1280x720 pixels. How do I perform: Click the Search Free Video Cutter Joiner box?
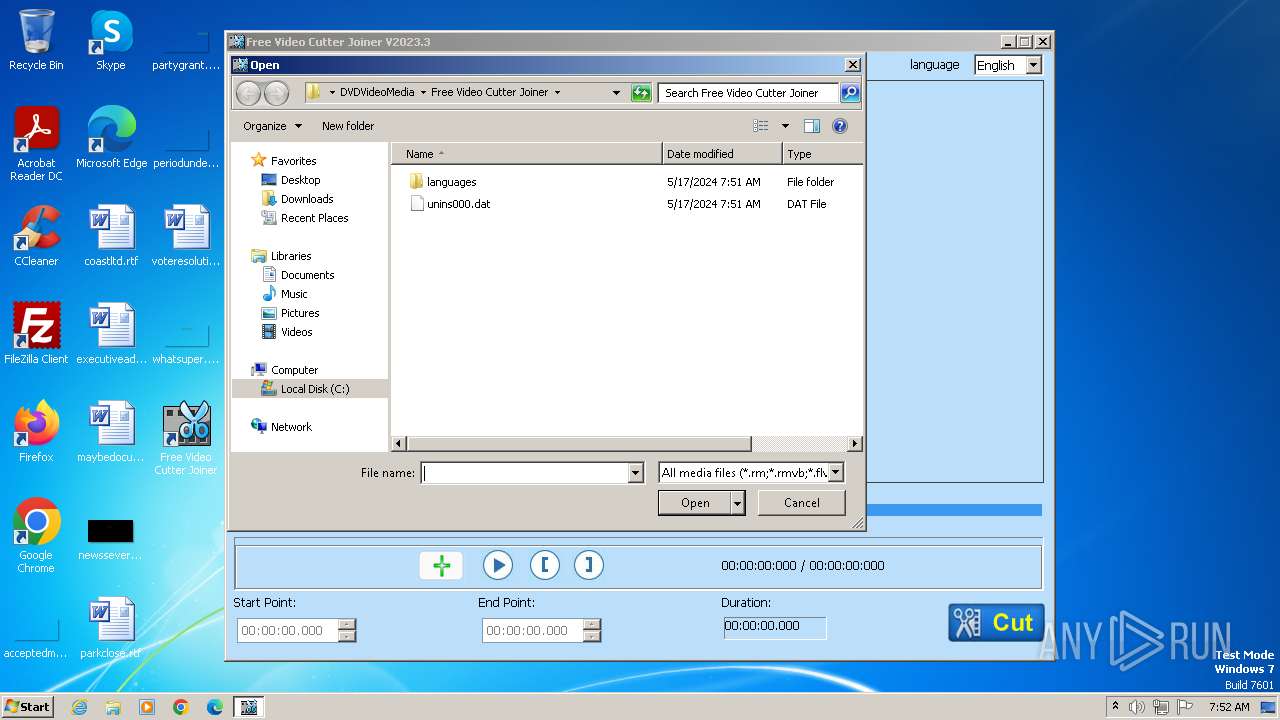pyautogui.click(x=748, y=93)
